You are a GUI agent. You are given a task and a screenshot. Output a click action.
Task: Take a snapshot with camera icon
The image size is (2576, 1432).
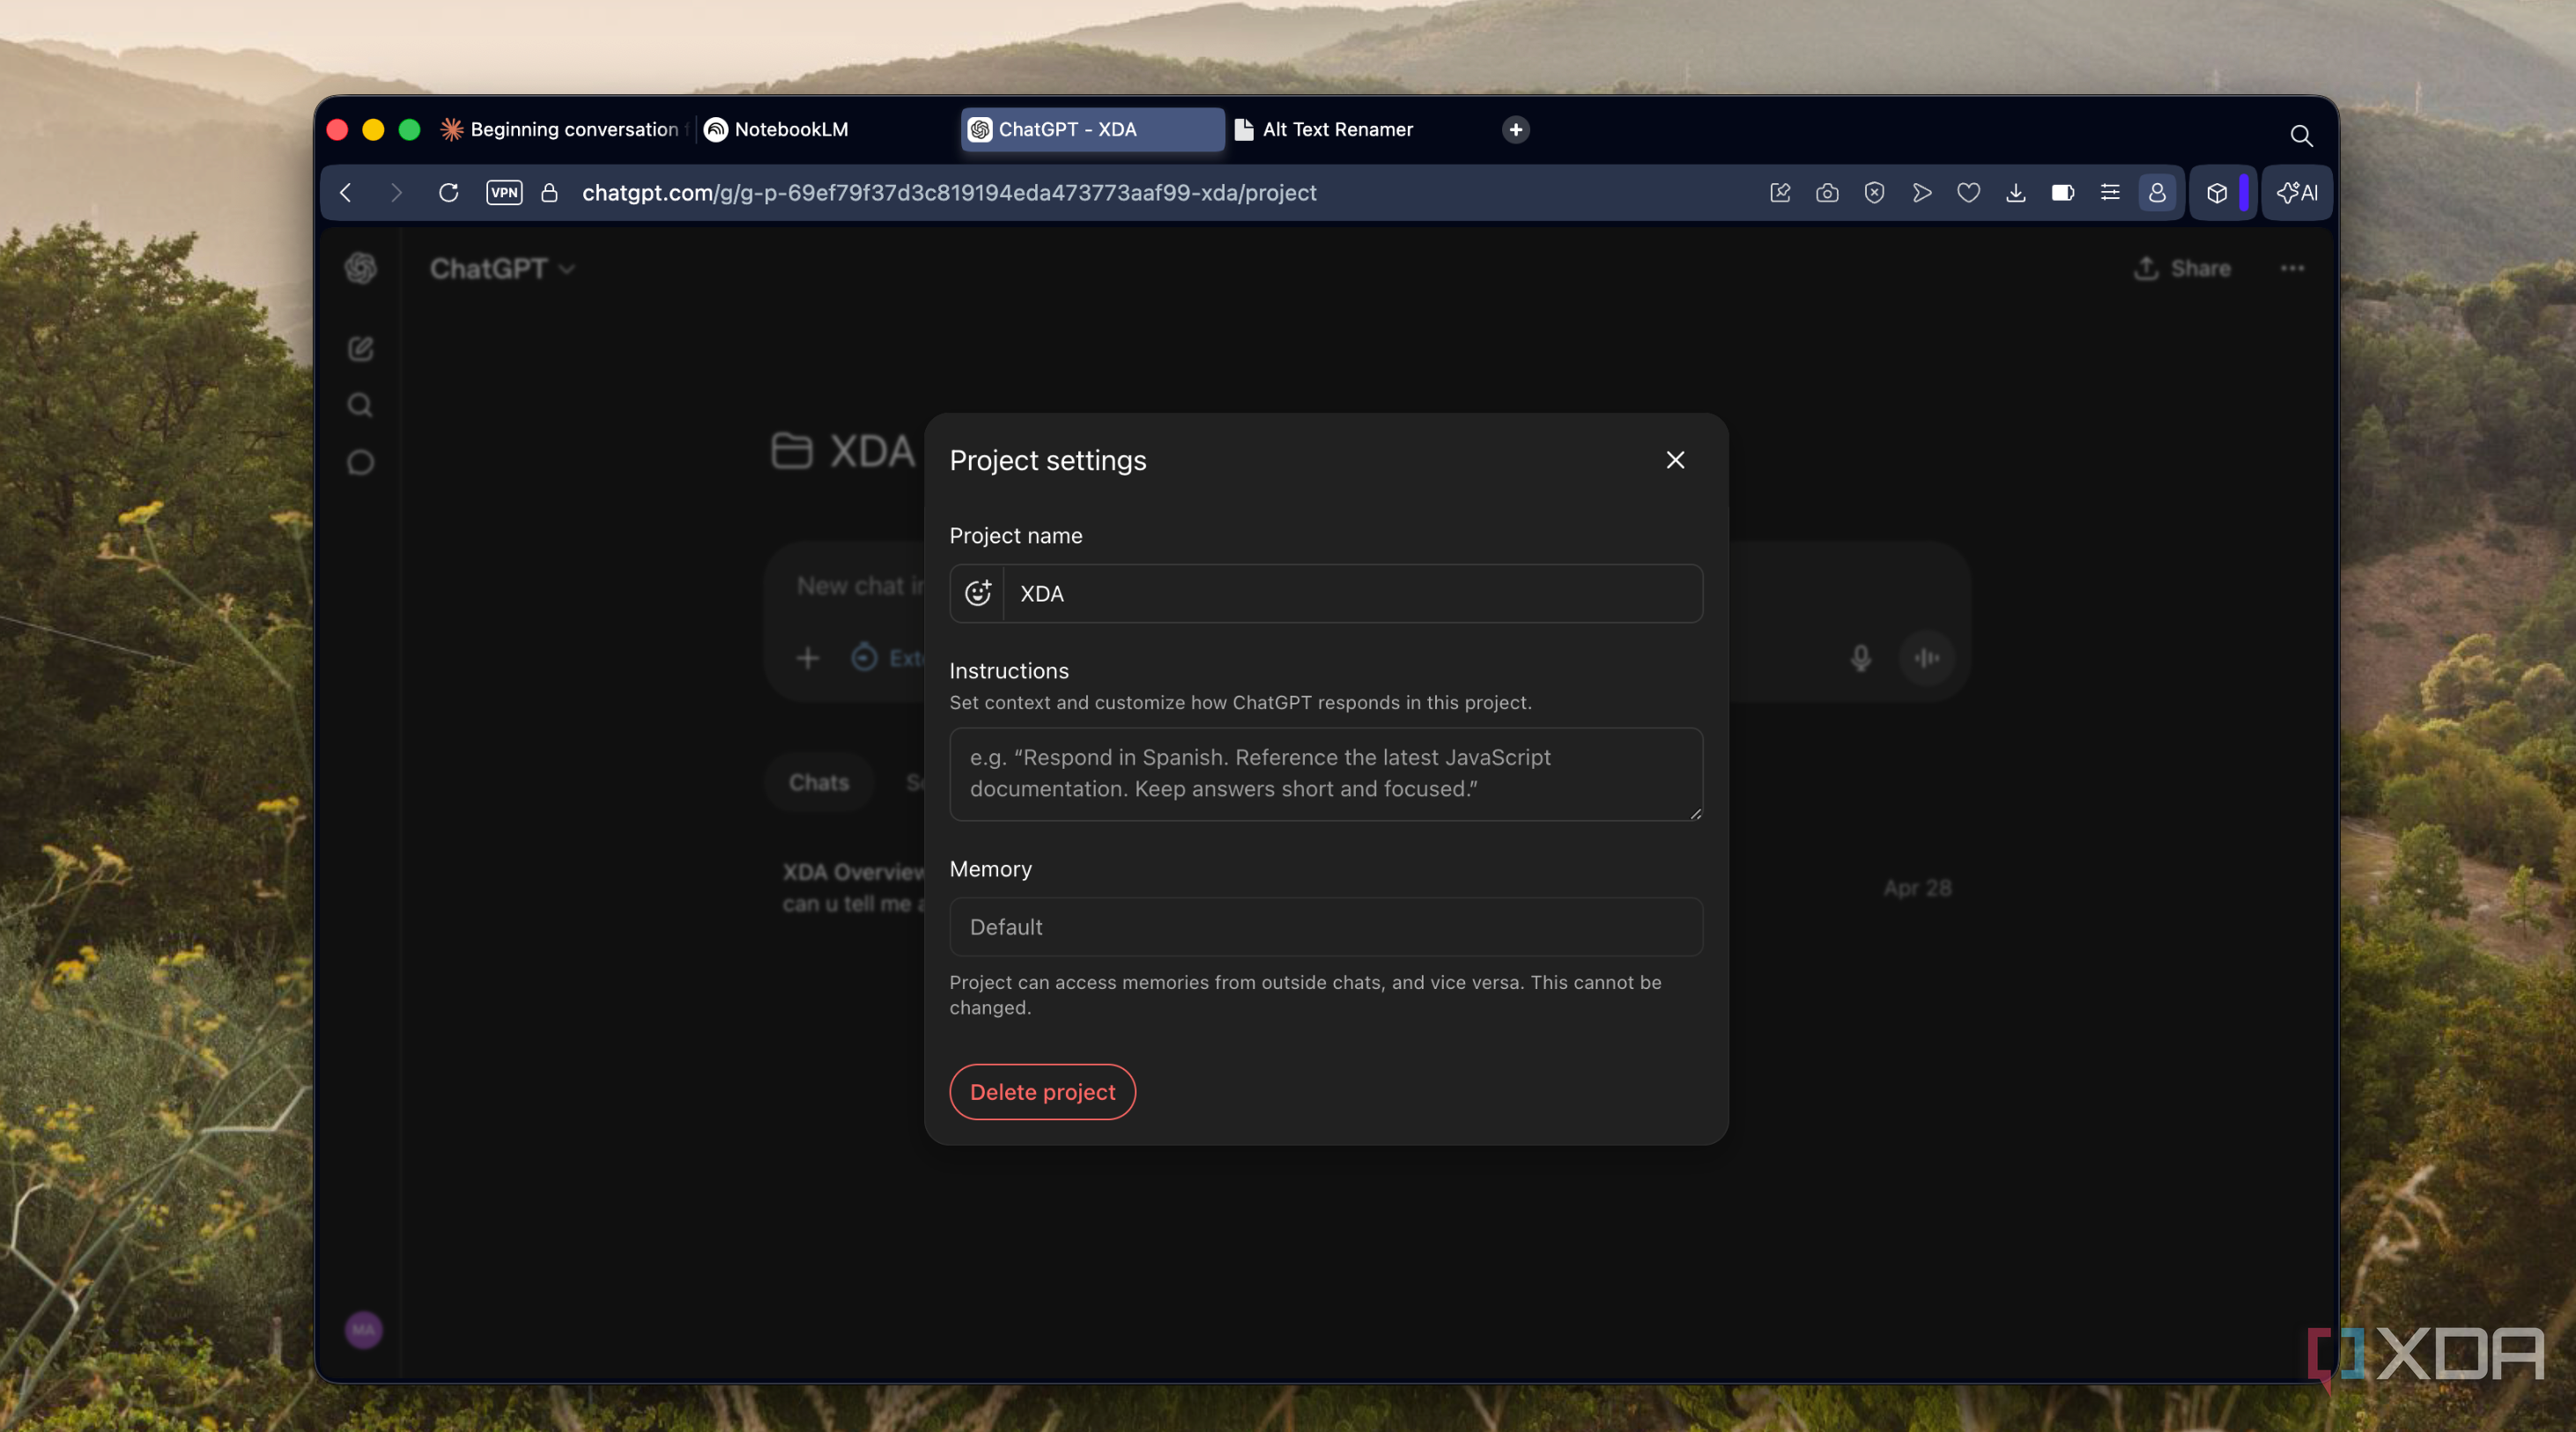coord(1827,192)
